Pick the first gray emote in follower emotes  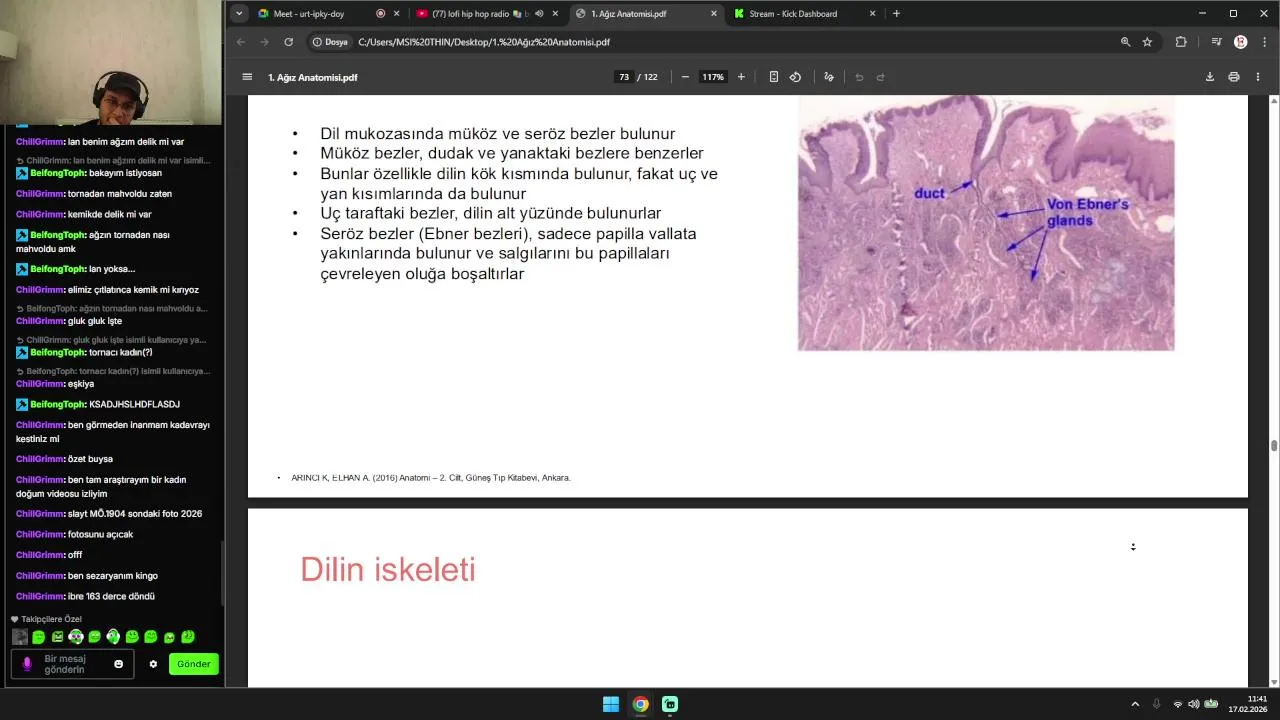tap(20, 637)
